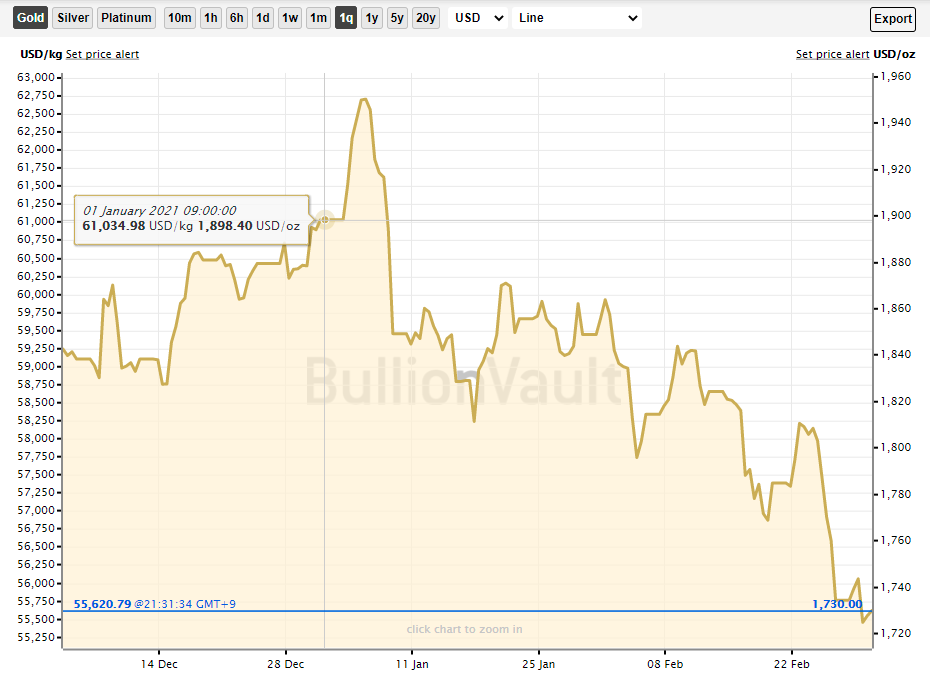This screenshot has height=678, width=930.
Task: Open the USD currency dropdown
Action: click(478, 18)
